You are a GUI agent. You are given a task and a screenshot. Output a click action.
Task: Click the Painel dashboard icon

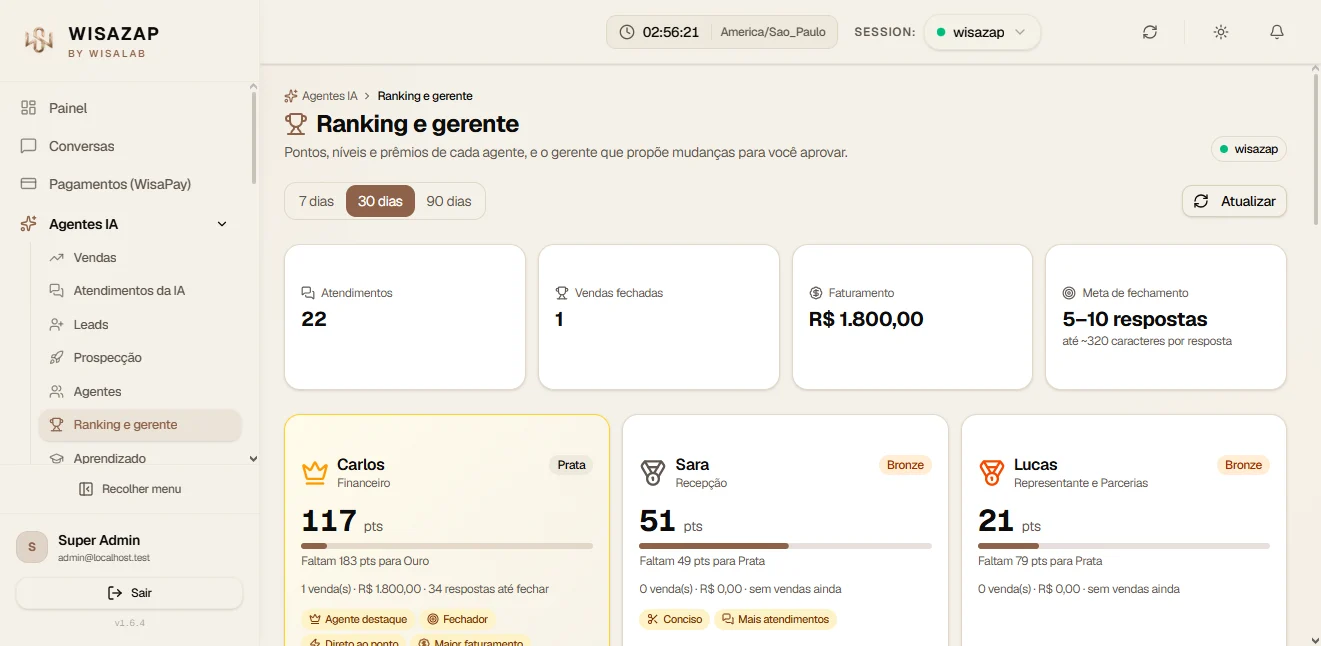pos(28,108)
